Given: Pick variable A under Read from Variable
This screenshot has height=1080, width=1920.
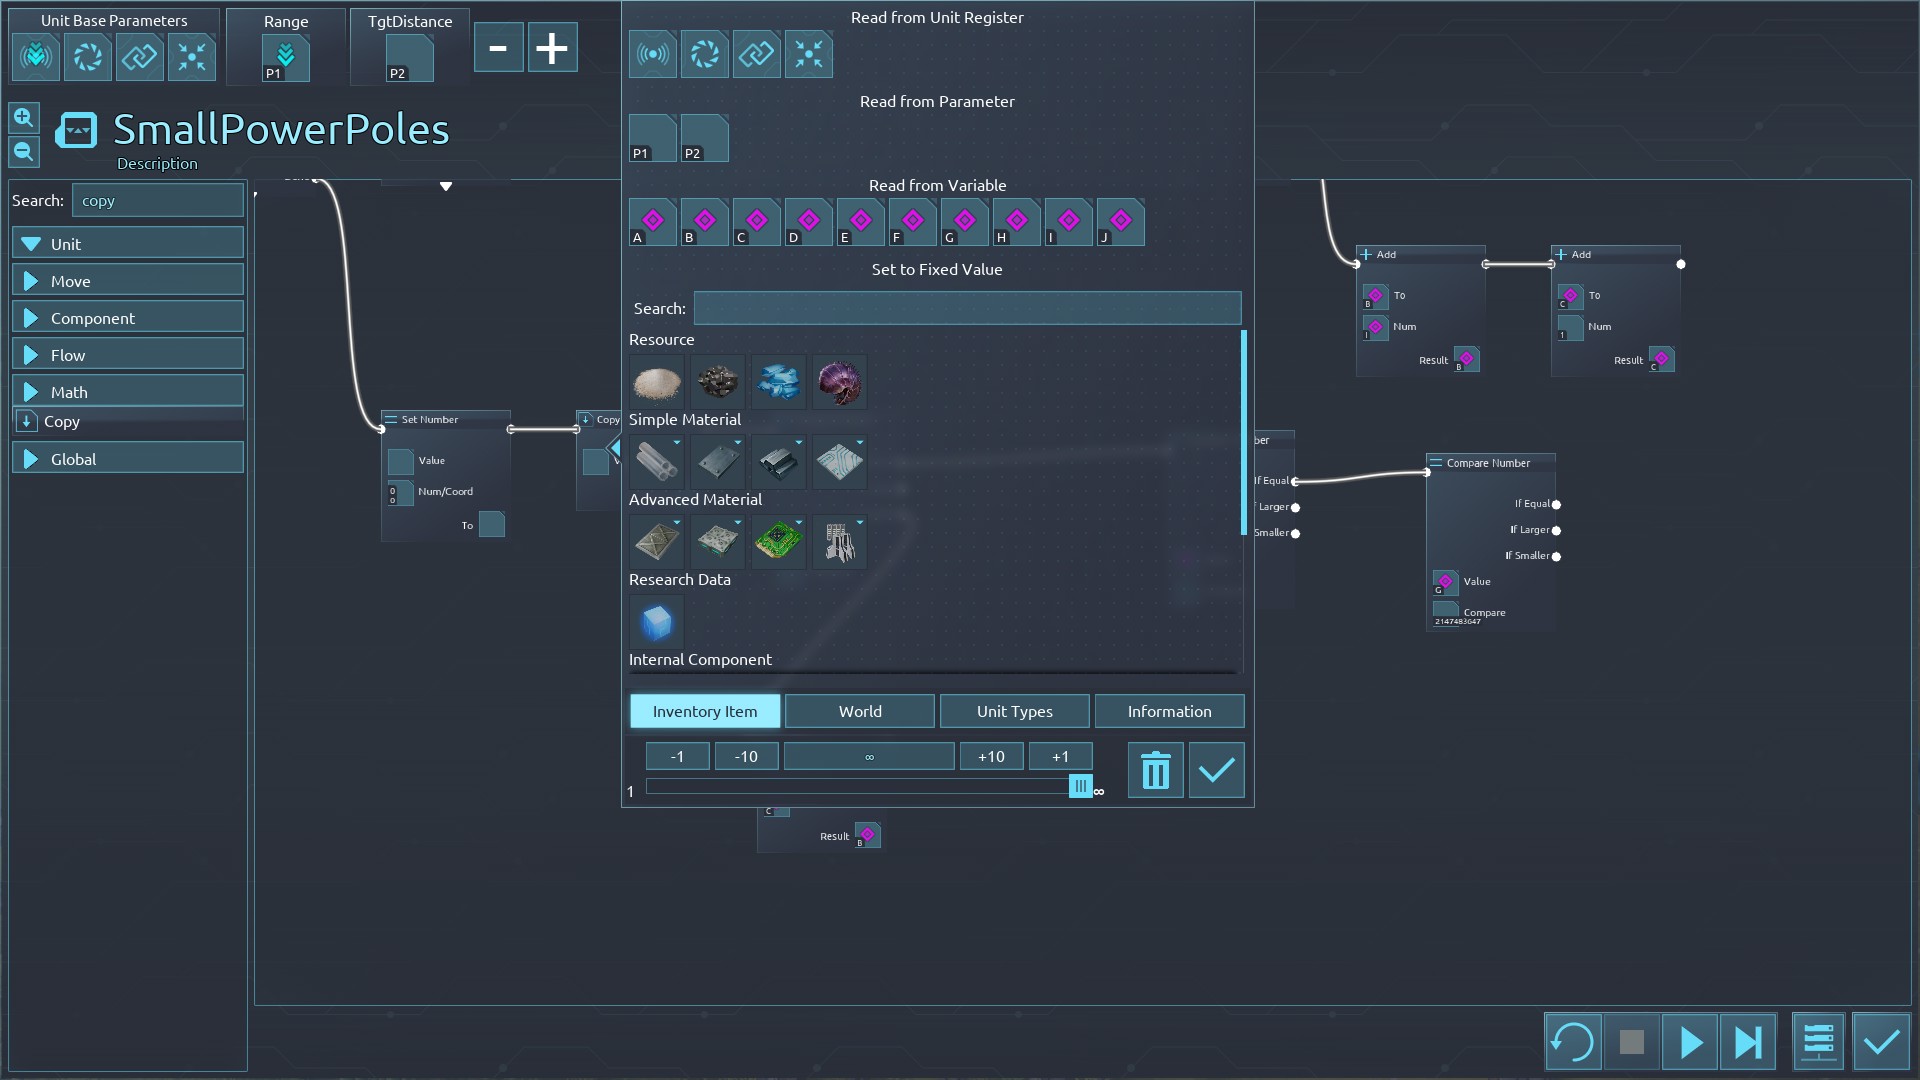Looking at the screenshot, I should coord(652,222).
